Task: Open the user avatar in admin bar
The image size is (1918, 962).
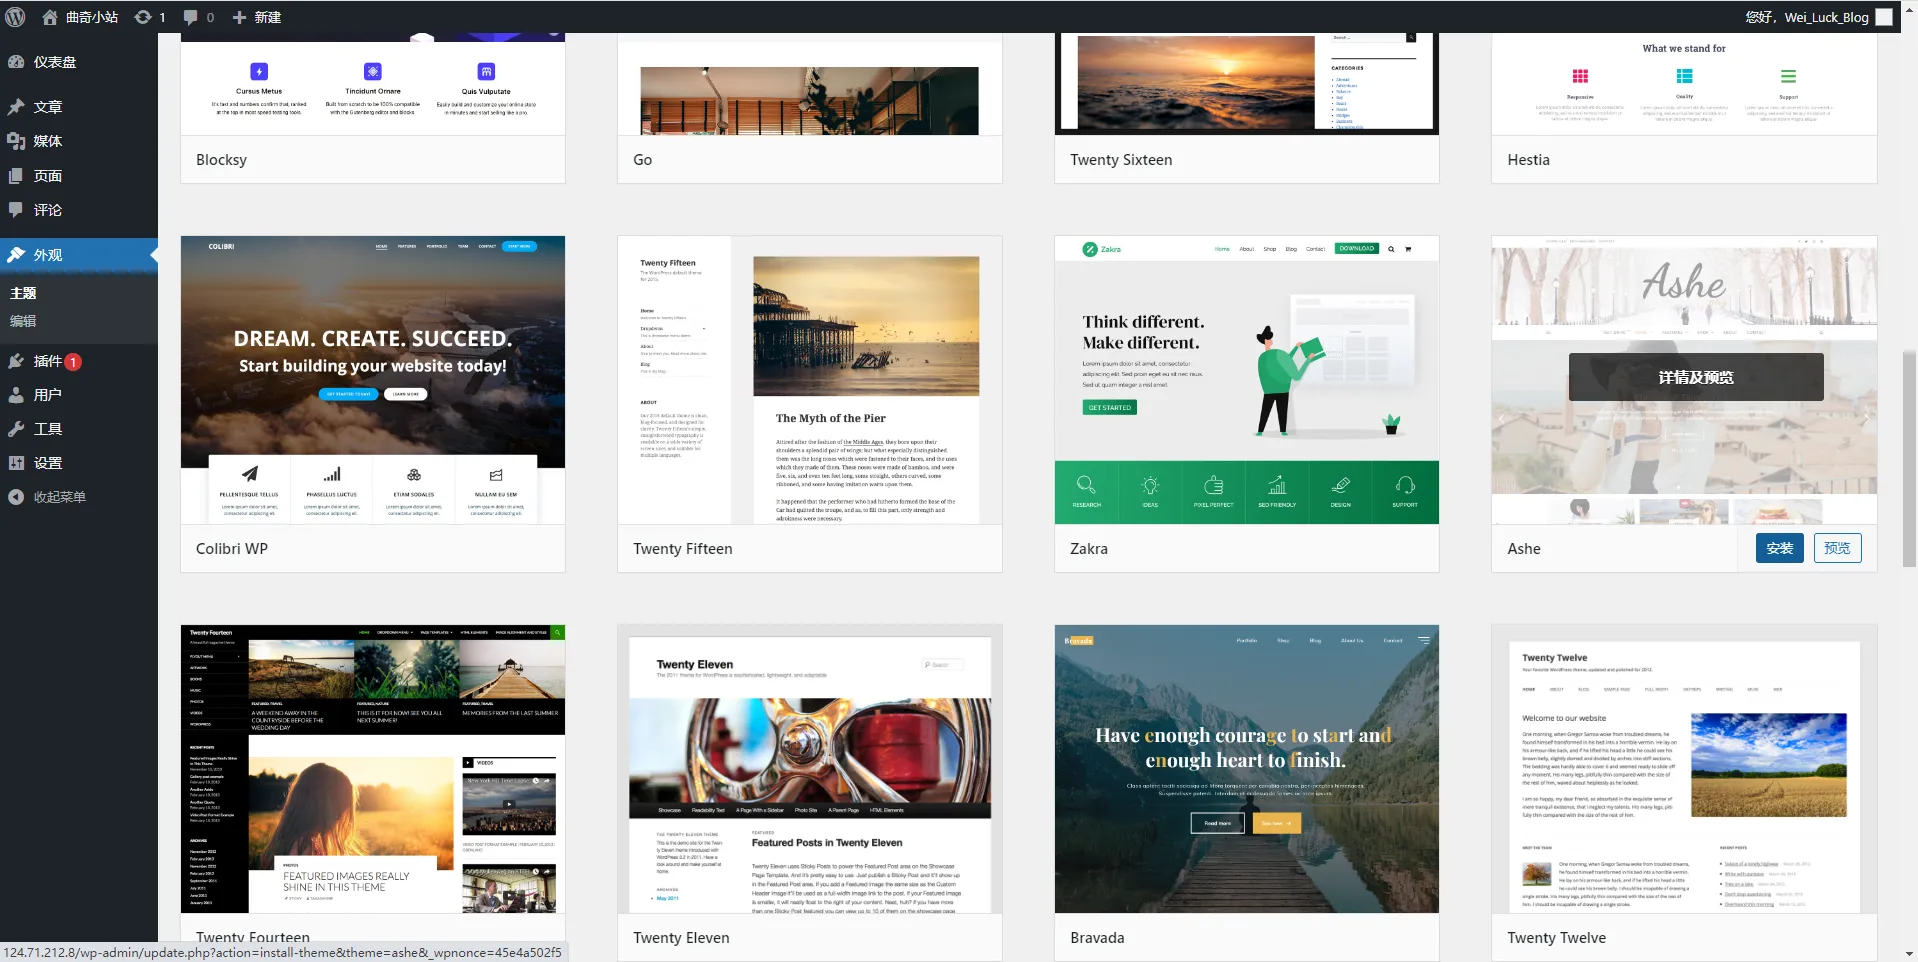Action: click(x=1884, y=17)
